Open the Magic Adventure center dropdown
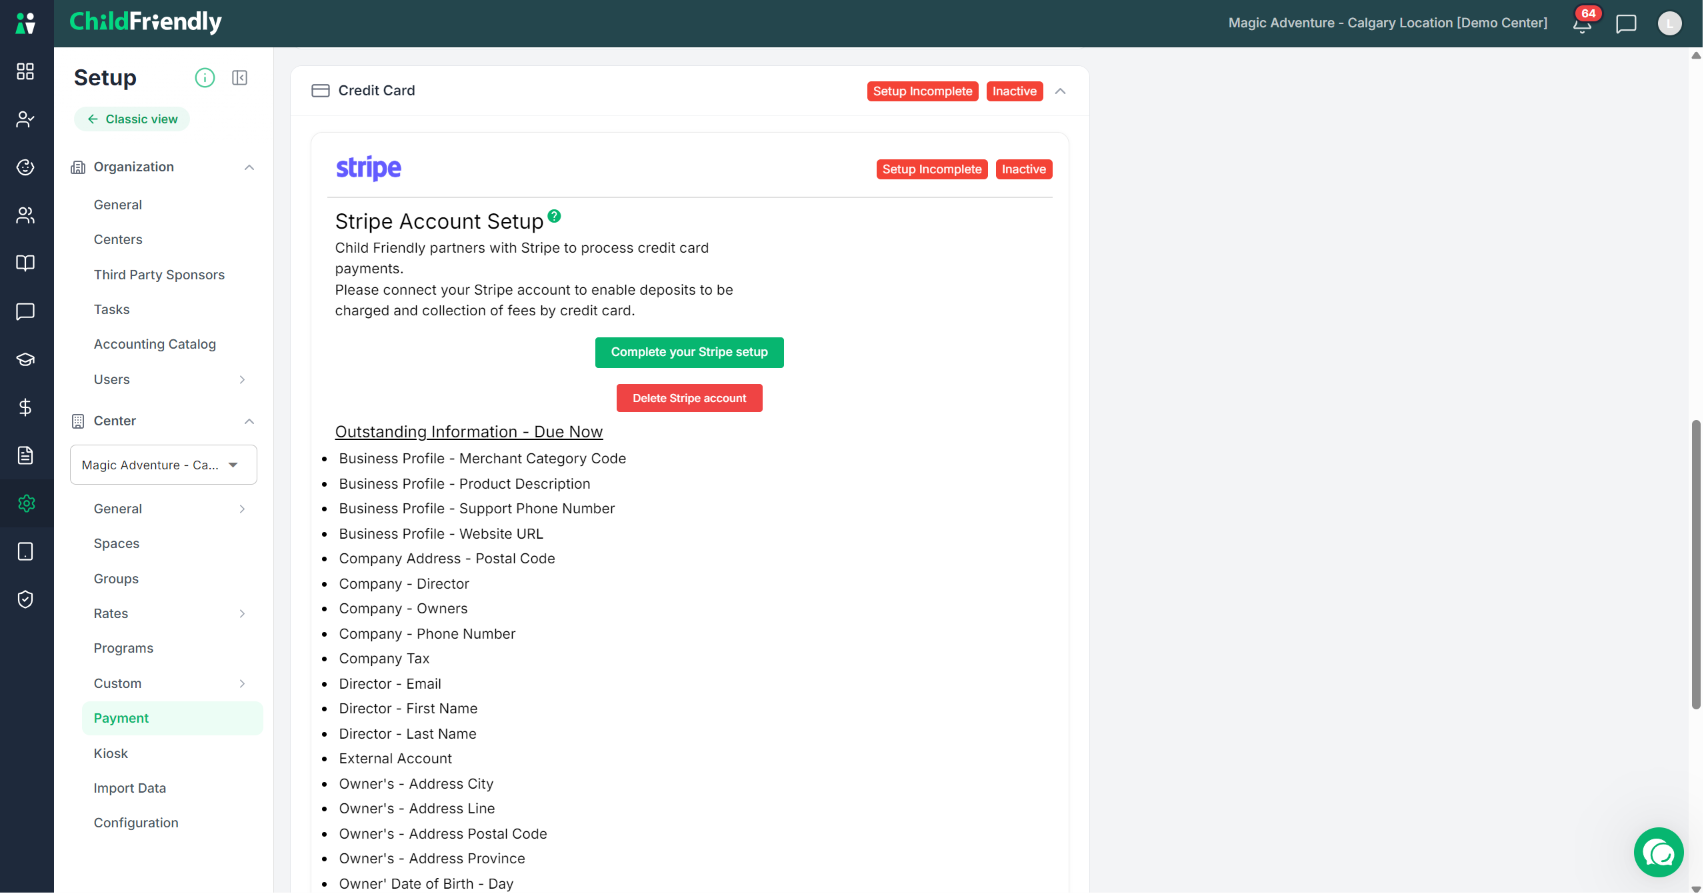The height and width of the screenshot is (893, 1703). coord(164,465)
